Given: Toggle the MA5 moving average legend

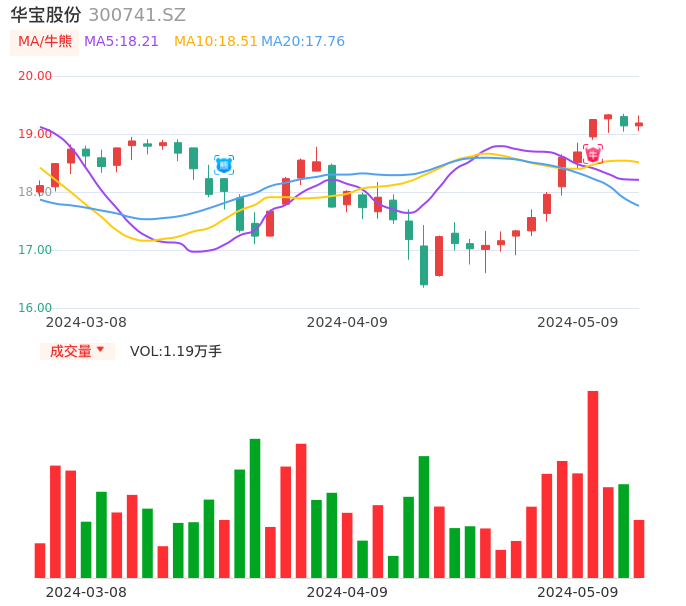Looking at the screenshot, I should click(121, 42).
